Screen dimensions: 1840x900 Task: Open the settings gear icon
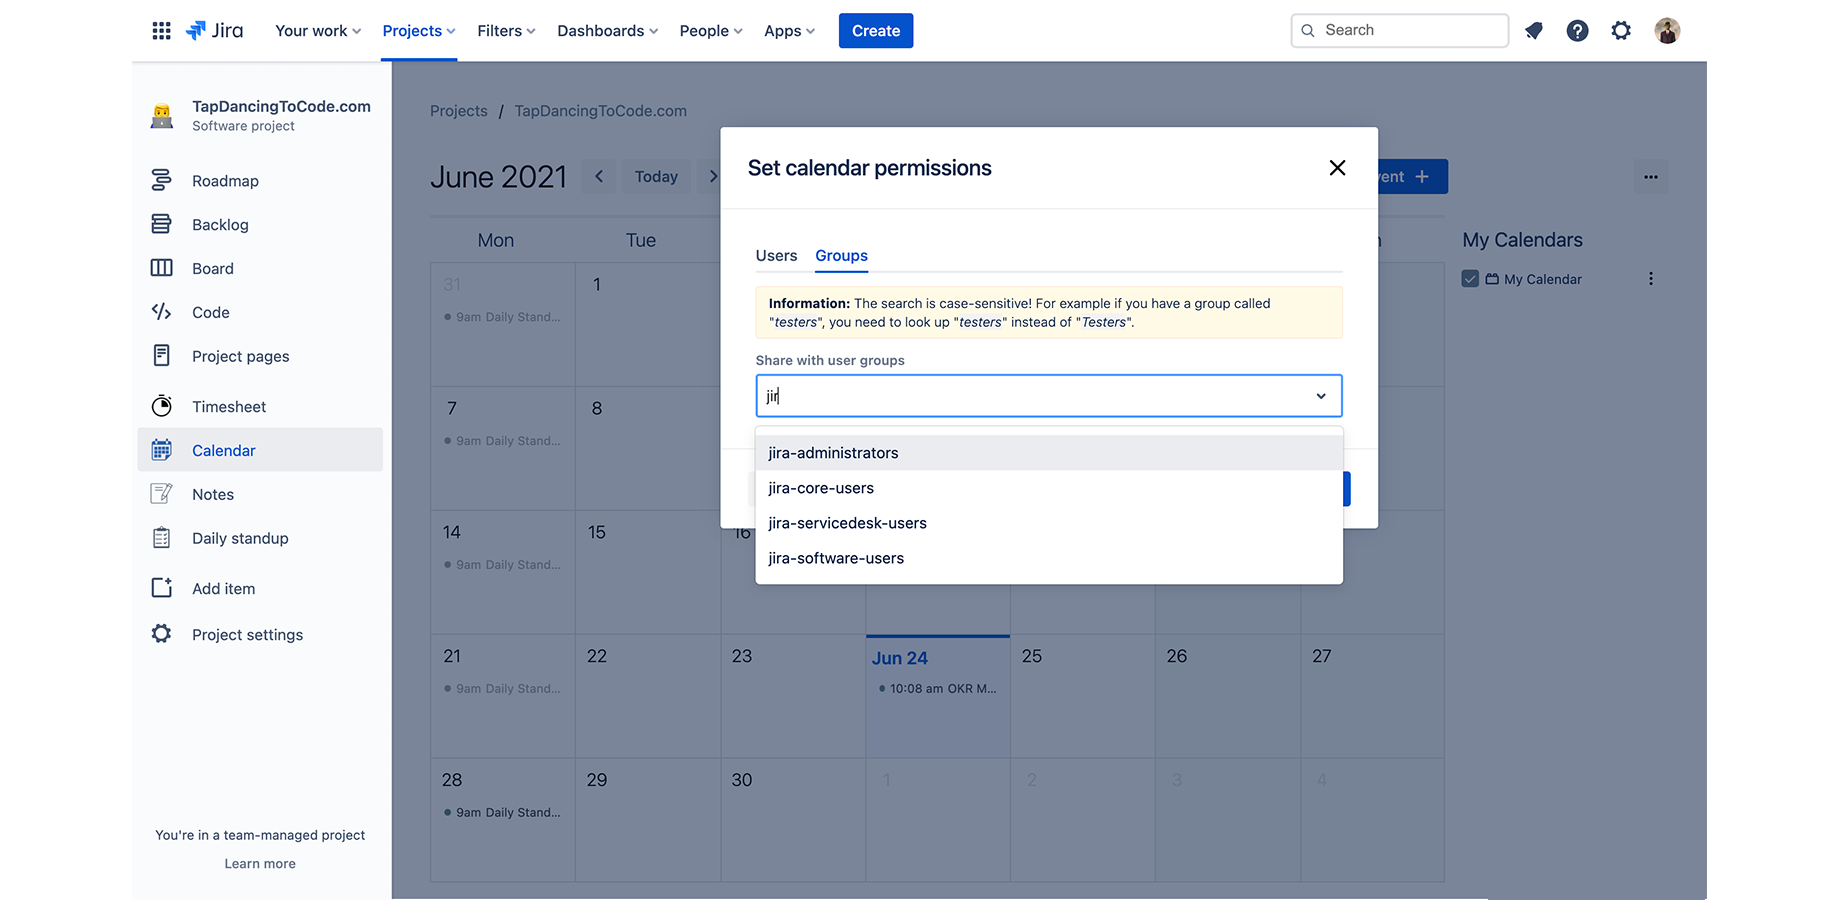pyautogui.click(x=1621, y=31)
